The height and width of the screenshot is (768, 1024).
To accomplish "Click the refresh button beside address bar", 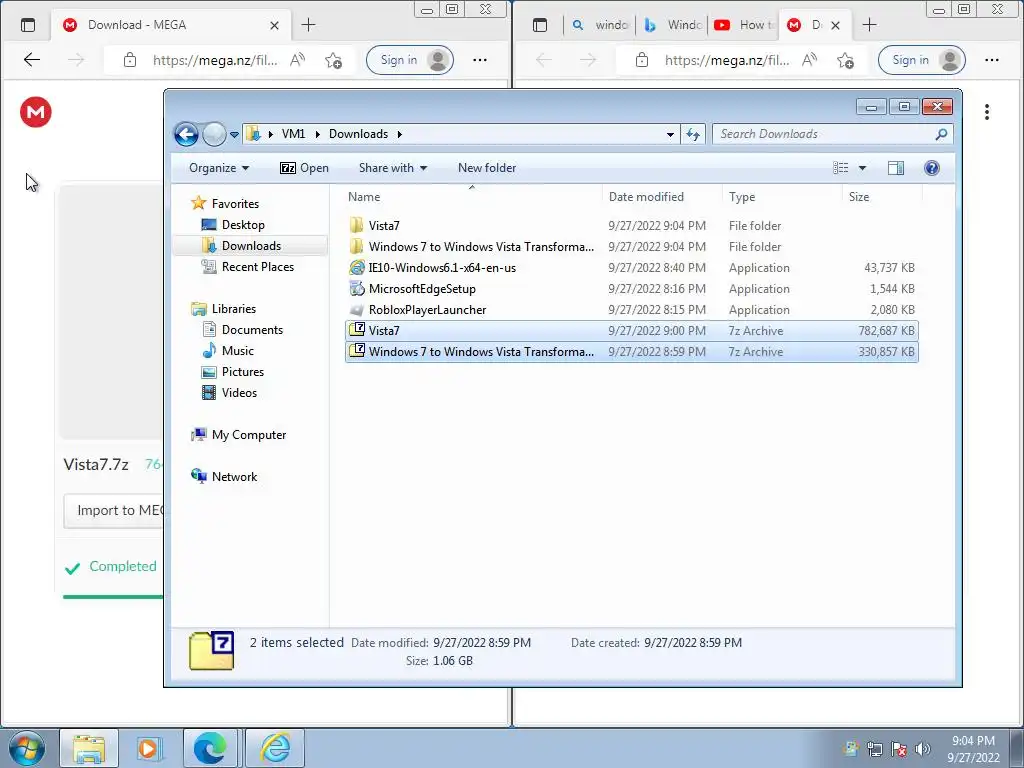I will pos(693,135).
